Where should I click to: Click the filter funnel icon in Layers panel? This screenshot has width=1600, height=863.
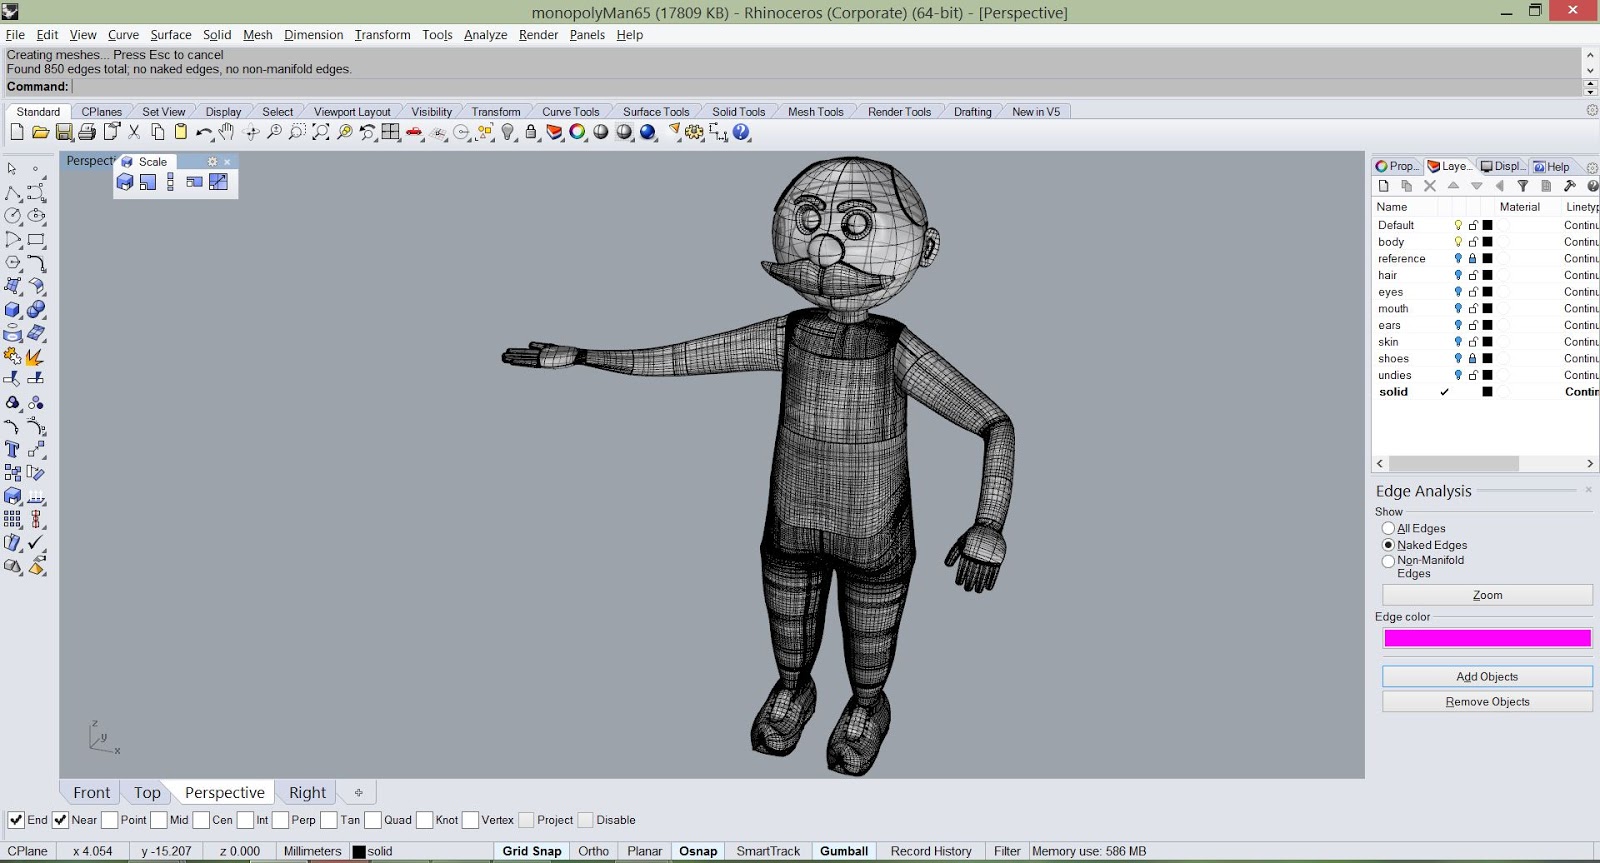(1523, 186)
